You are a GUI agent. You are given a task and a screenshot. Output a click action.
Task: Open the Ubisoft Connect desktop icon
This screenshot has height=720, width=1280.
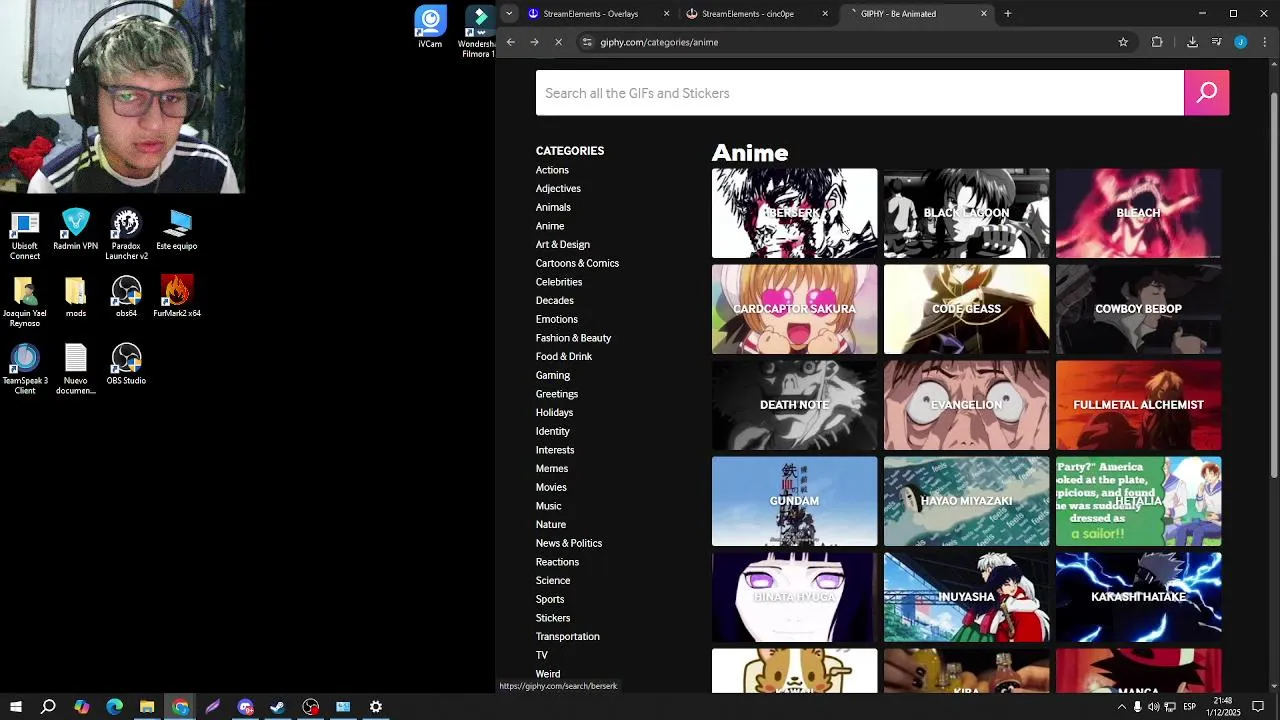click(25, 236)
